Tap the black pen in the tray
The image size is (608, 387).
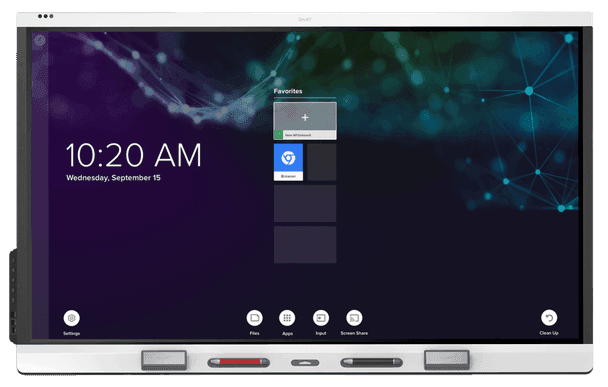[371, 363]
